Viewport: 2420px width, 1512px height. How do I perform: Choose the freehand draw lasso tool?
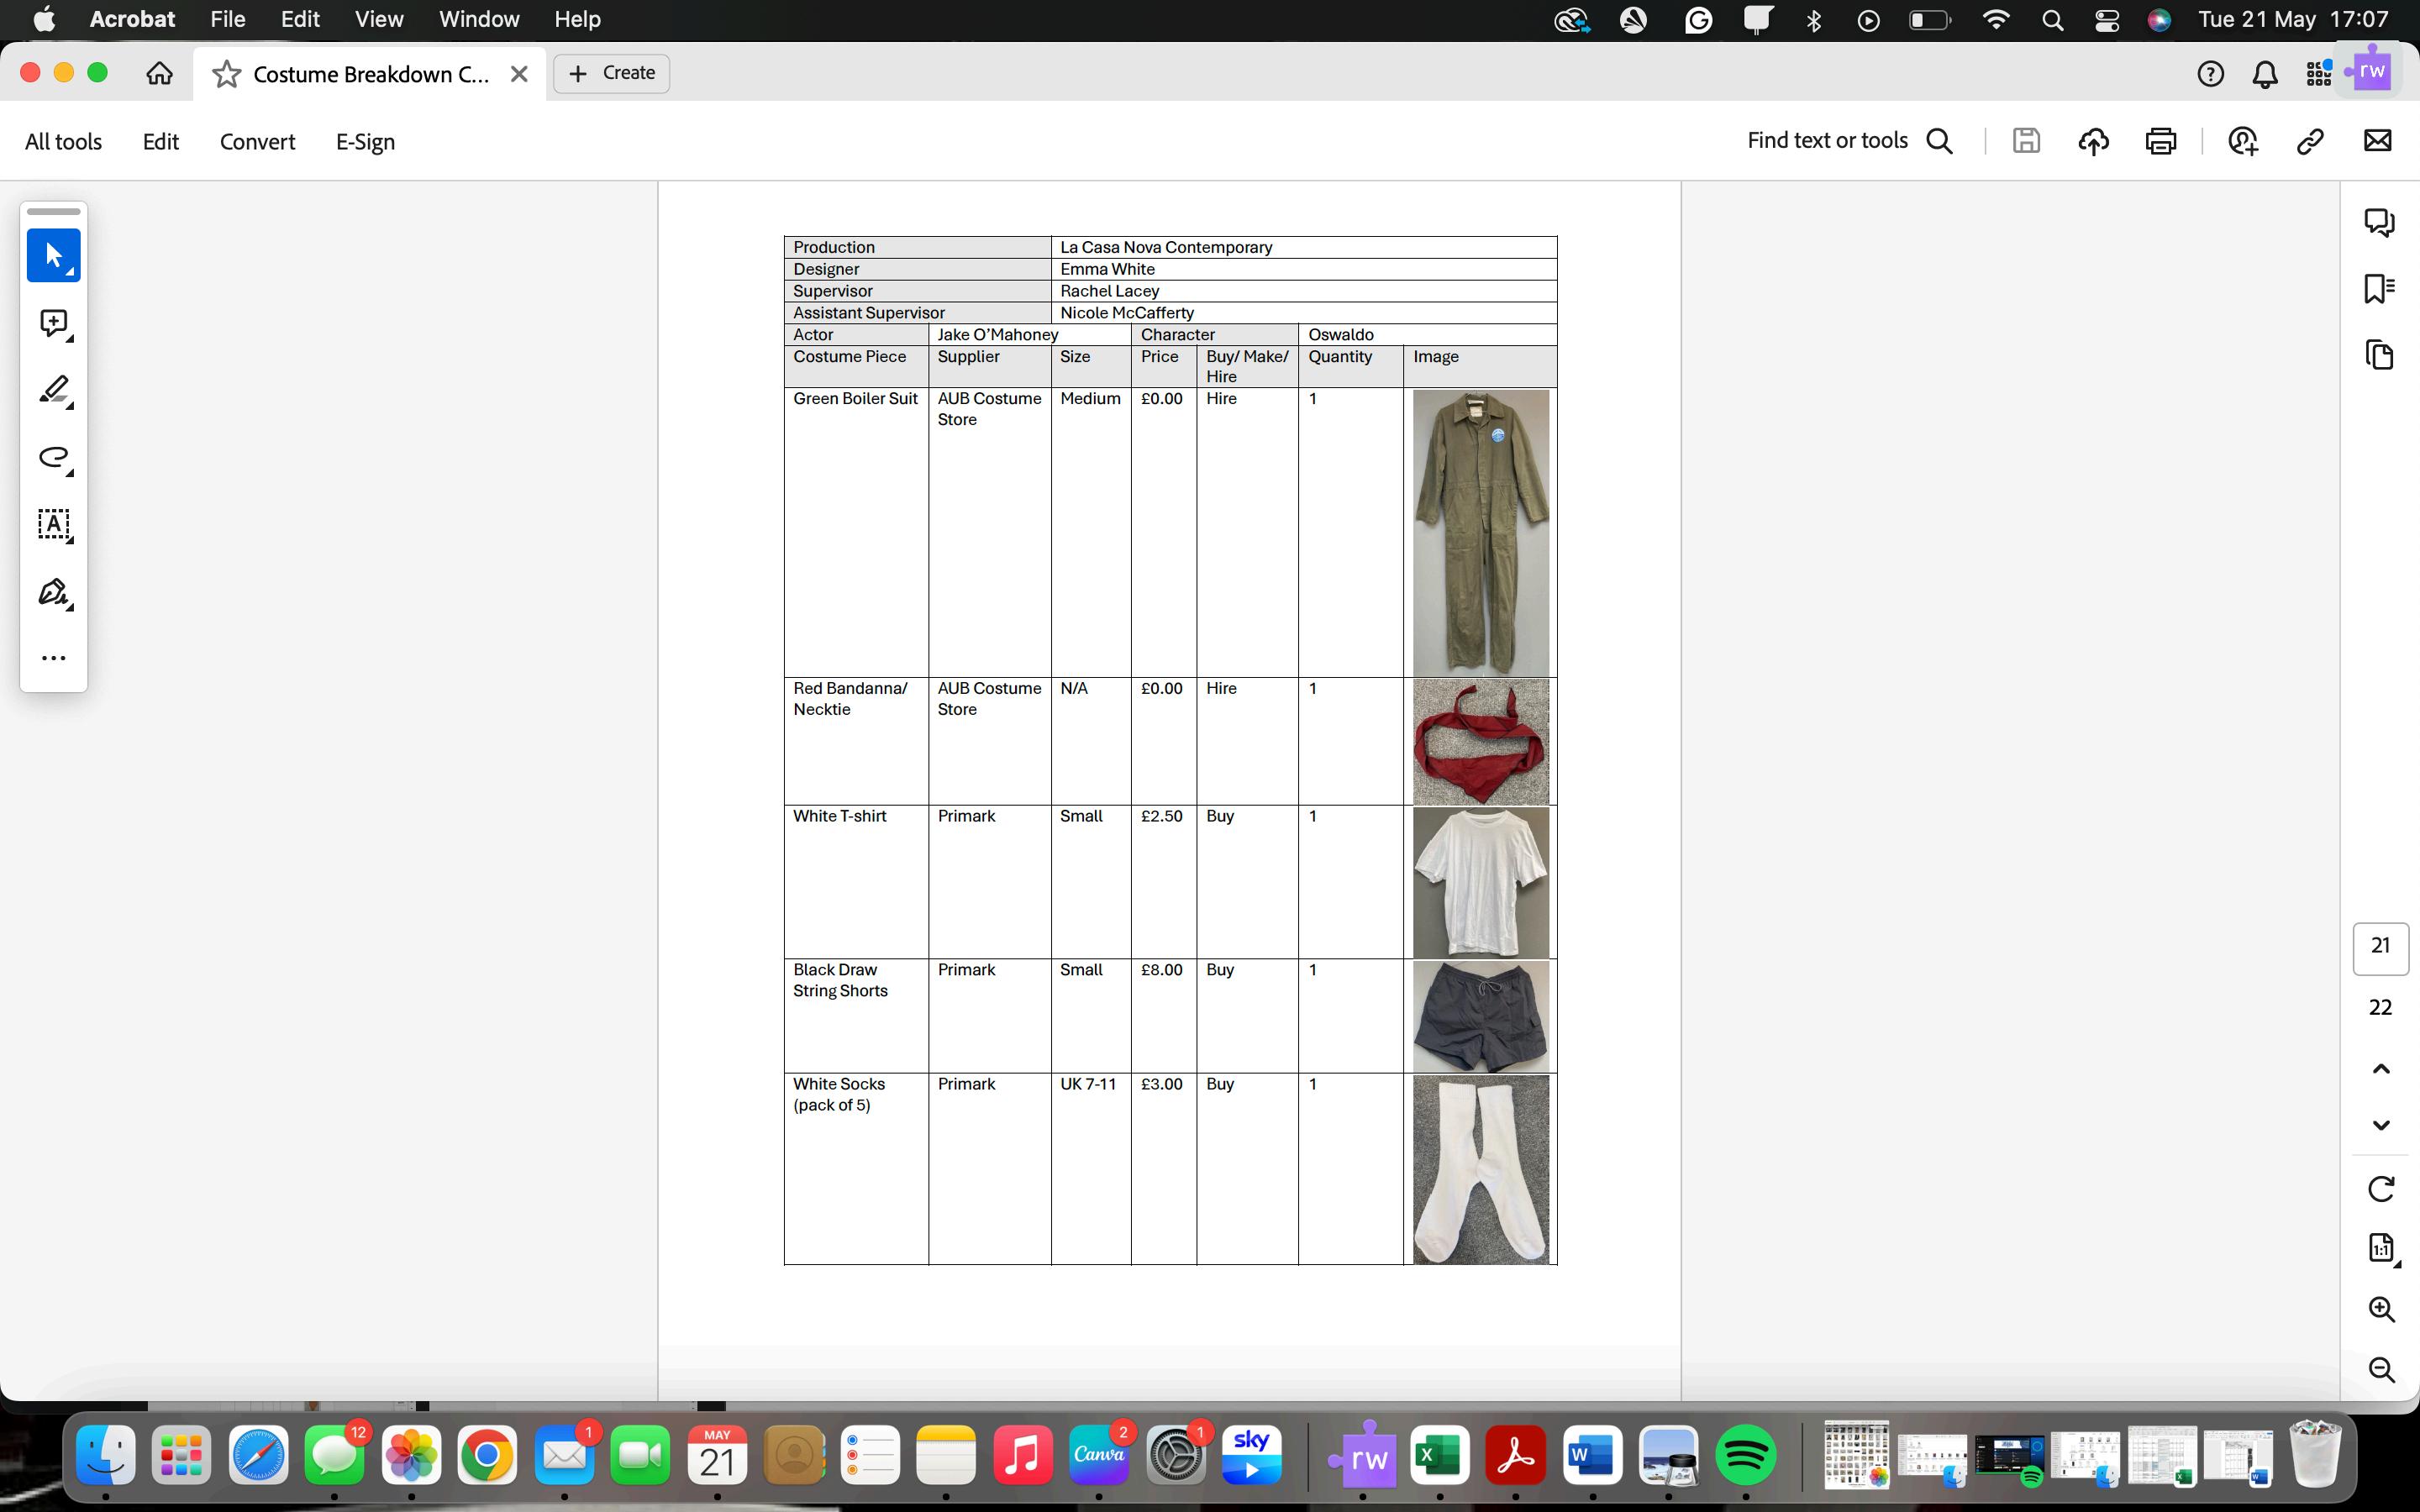(x=53, y=458)
